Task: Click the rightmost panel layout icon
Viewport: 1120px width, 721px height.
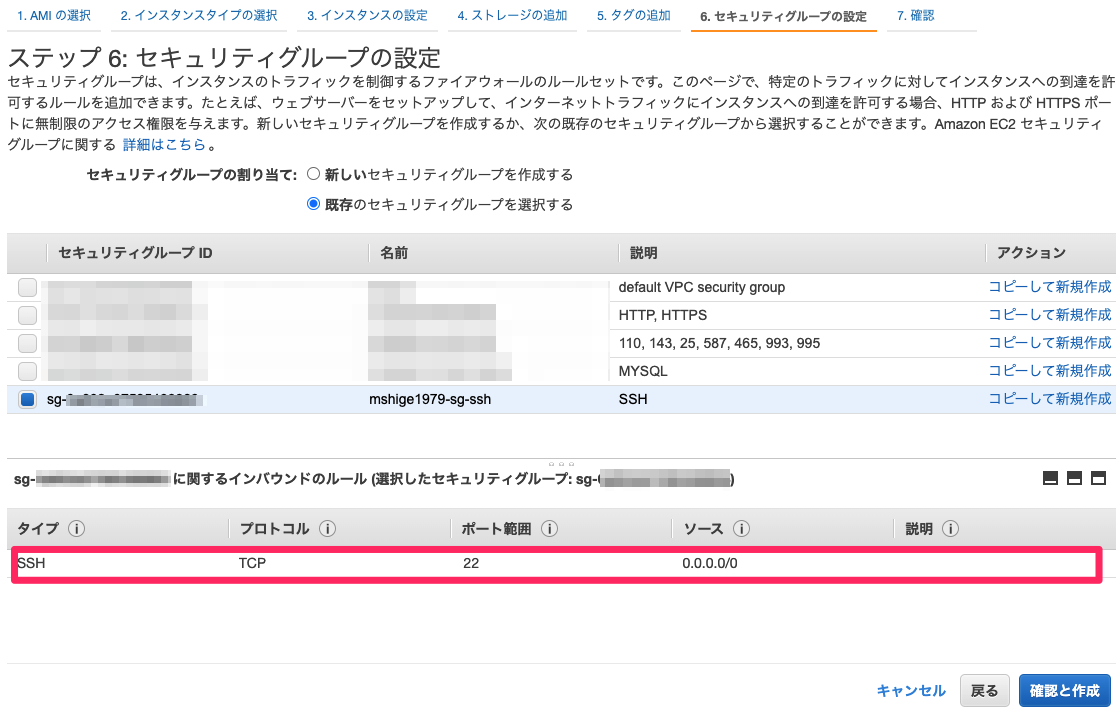Action: pos(1100,478)
